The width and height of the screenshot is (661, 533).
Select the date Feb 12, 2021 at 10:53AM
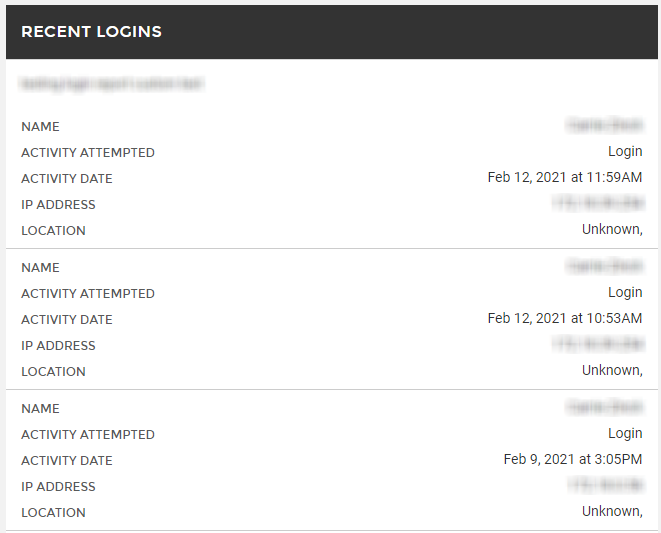[565, 318]
